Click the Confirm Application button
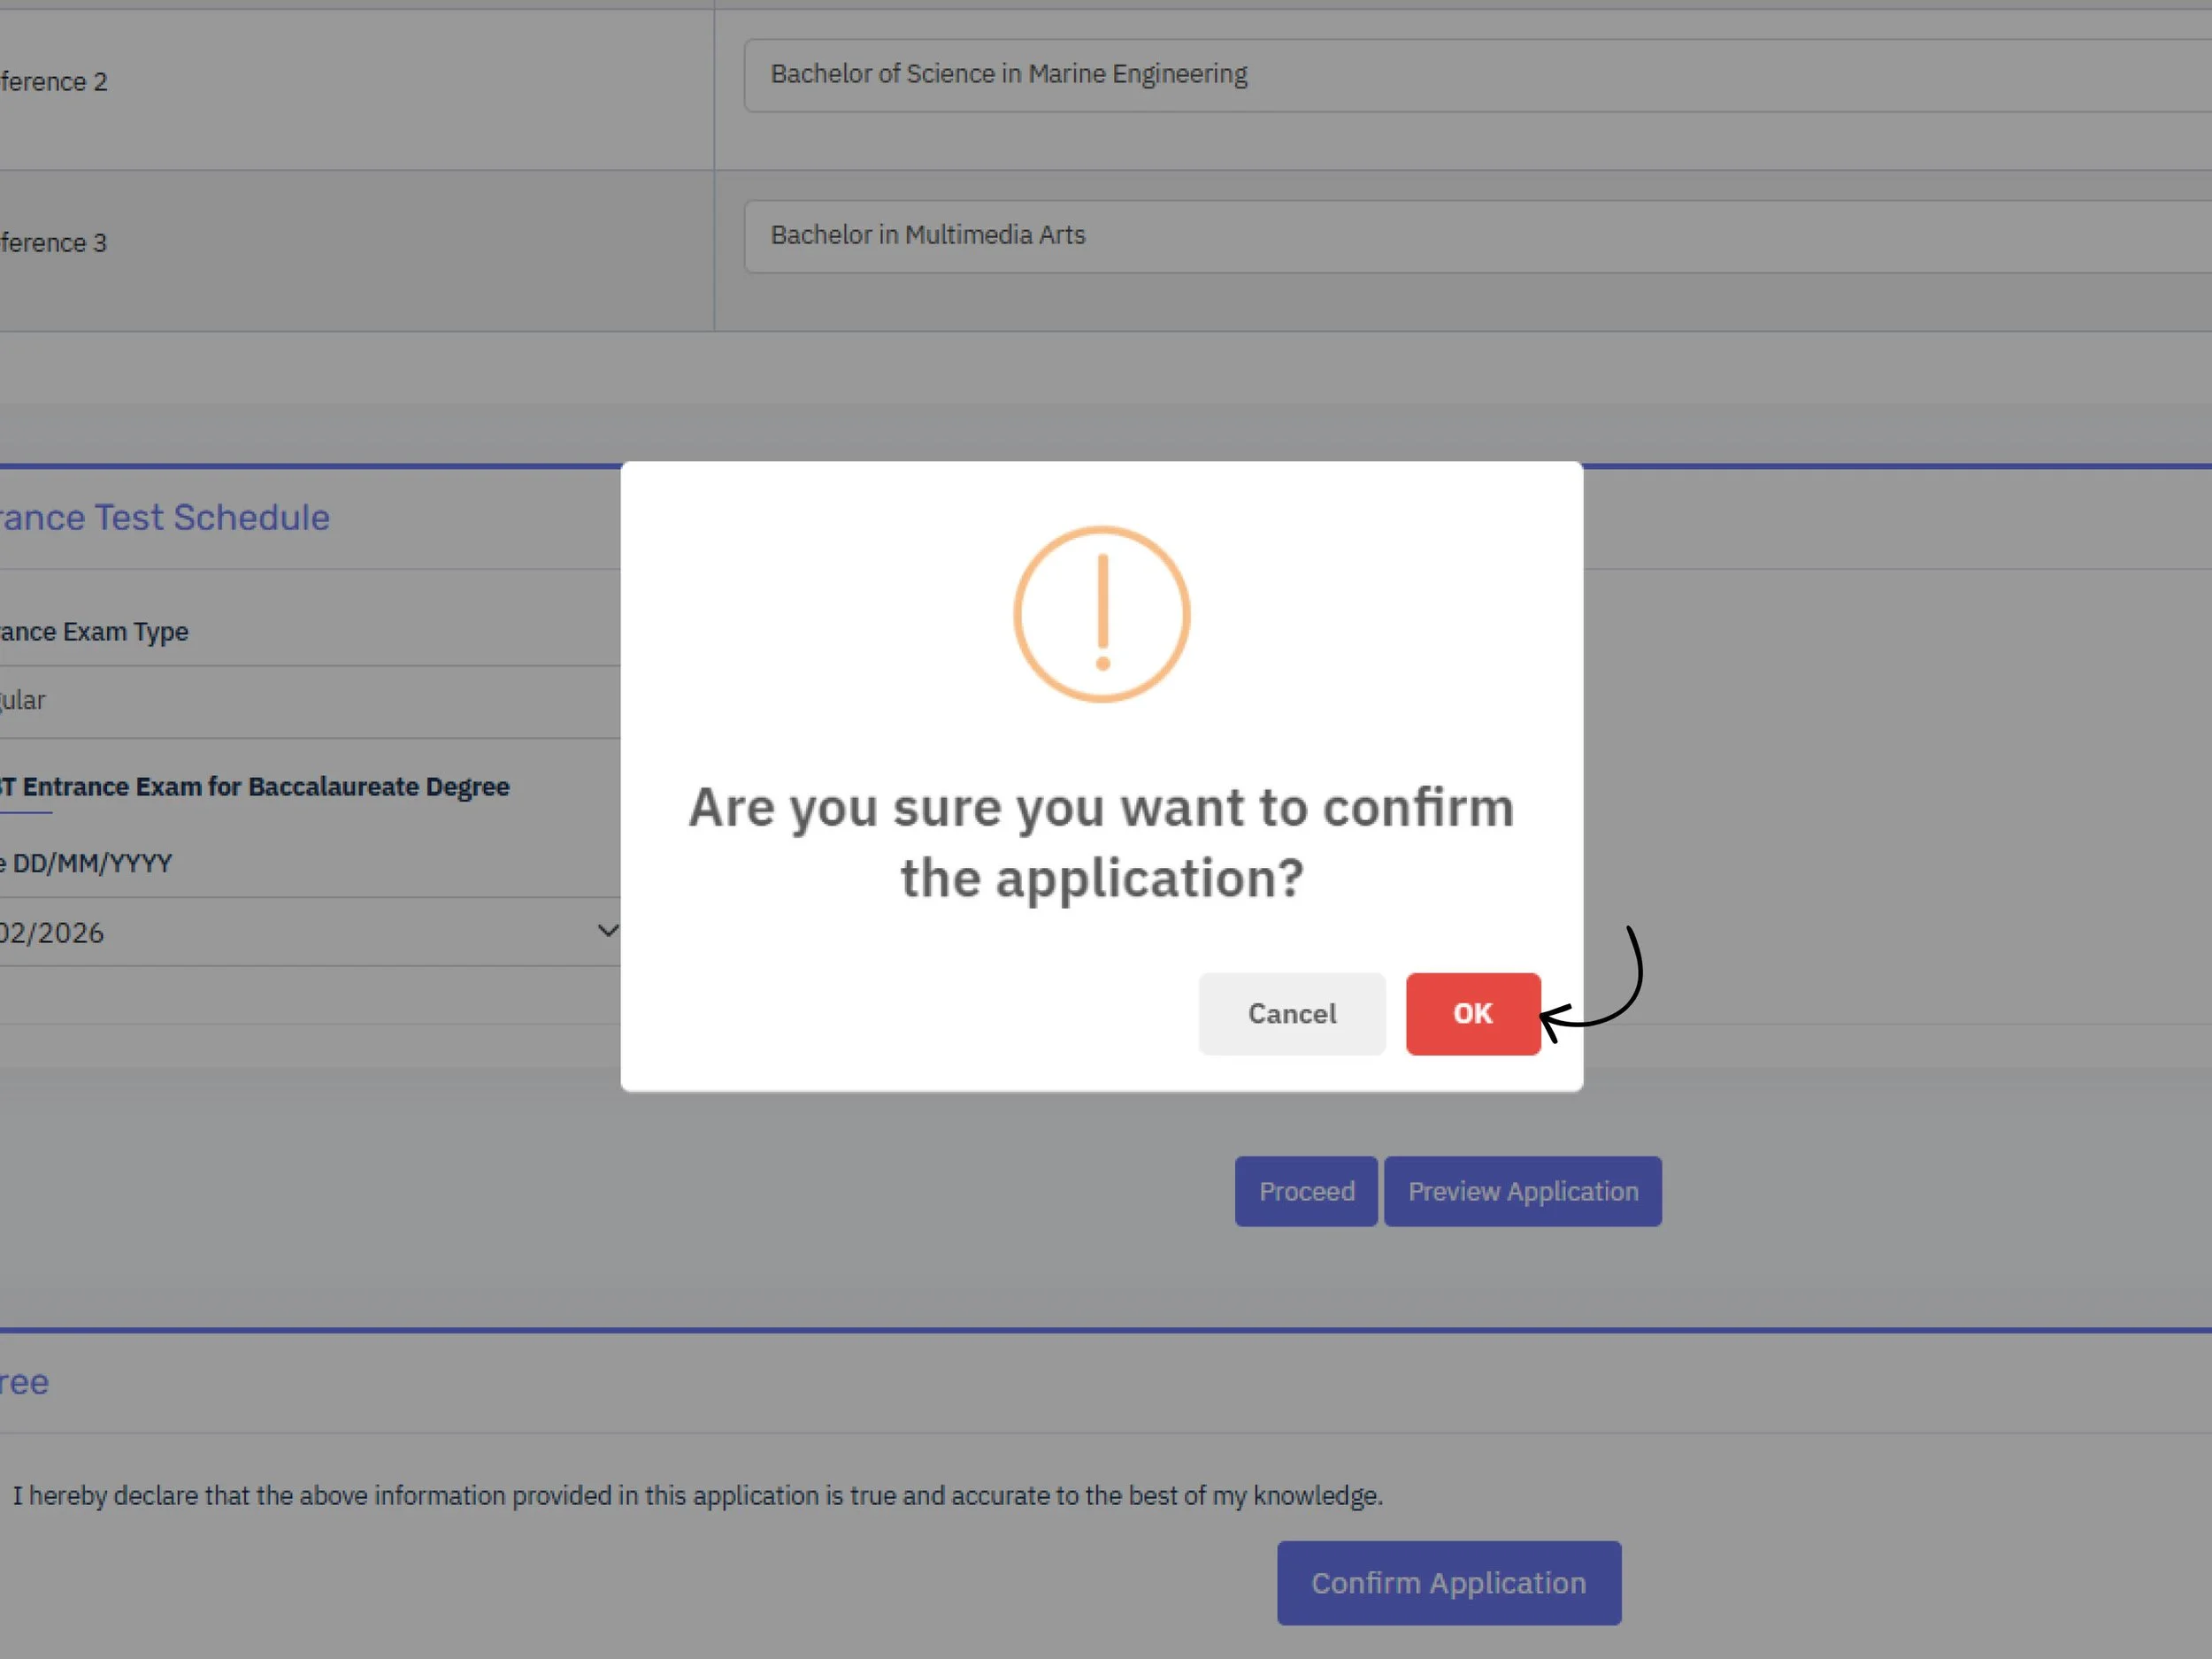The image size is (2212, 1659). point(1447,1582)
